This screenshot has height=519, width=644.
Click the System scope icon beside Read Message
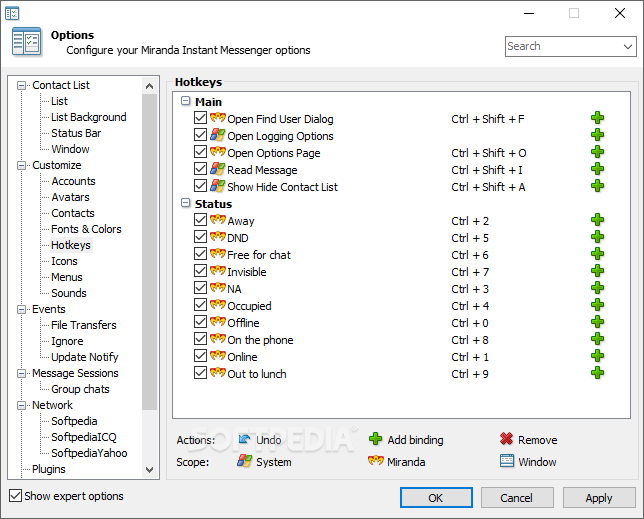coord(218,169)
